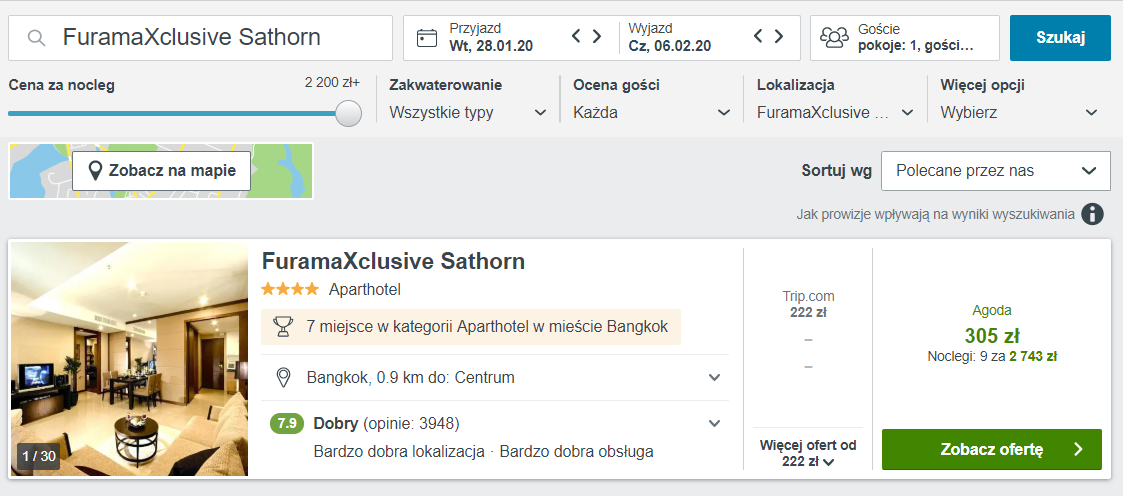Expand the Bangkok location details chevron
Viewport: 1123px width, 496px height.
tap(714, 377)
